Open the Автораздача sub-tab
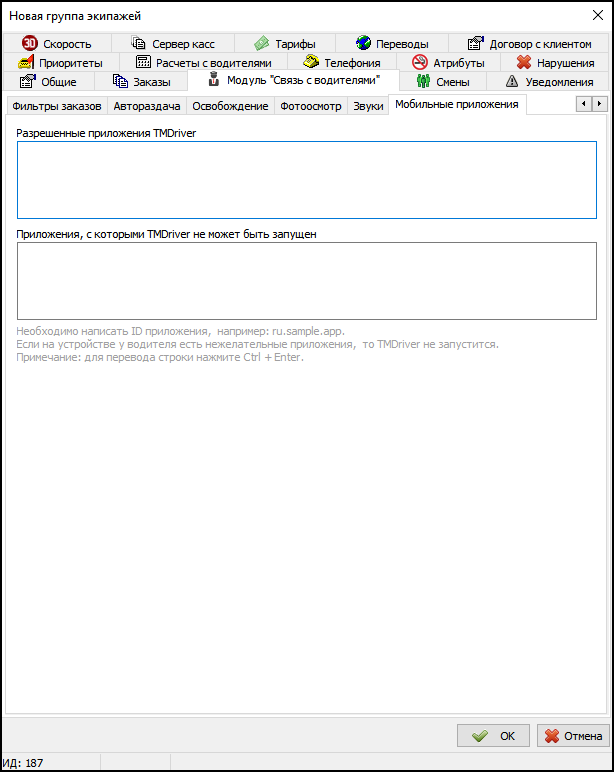Viewport: 614px width, 772px height. coord(147,105)
